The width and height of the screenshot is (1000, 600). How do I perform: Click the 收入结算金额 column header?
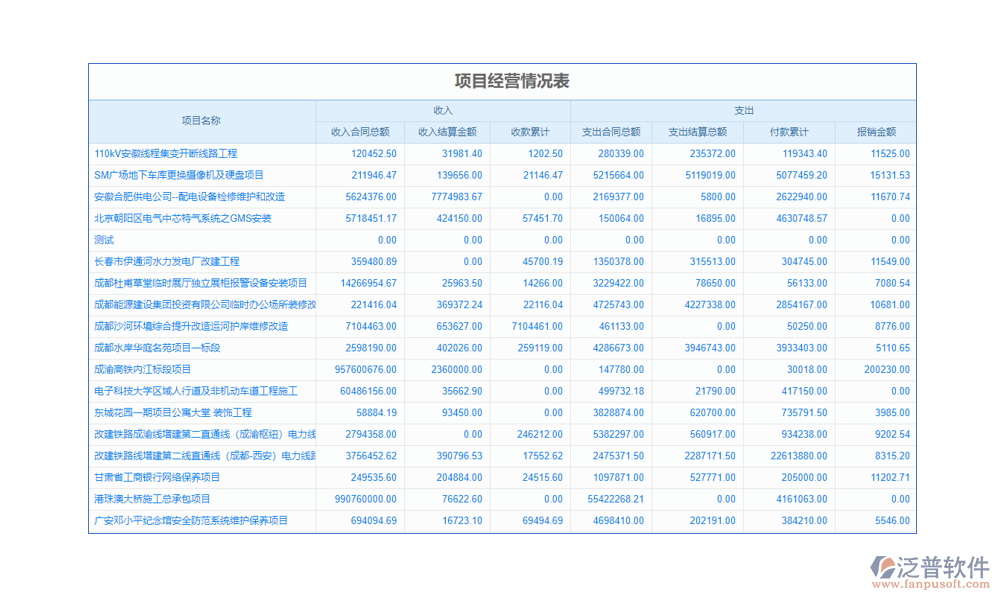(447, 132)
